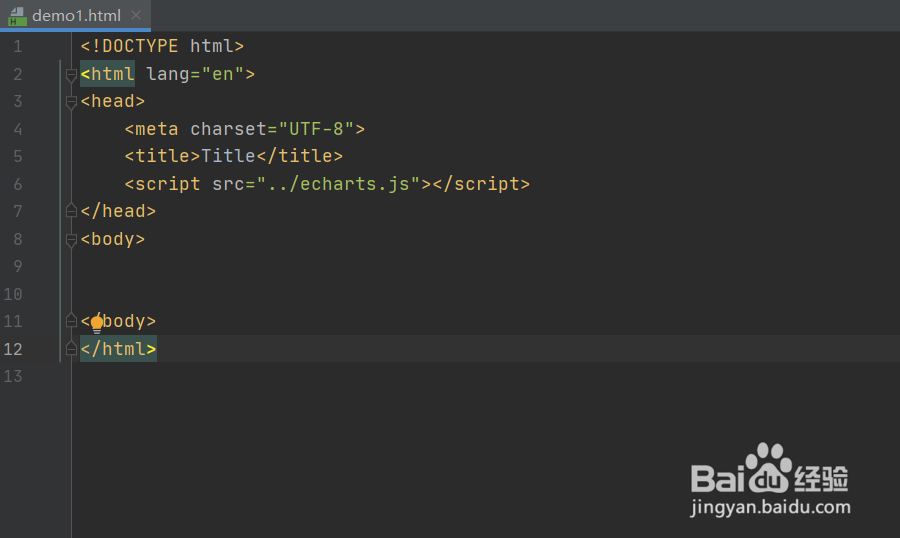Click the closing </script> tag

481,184
